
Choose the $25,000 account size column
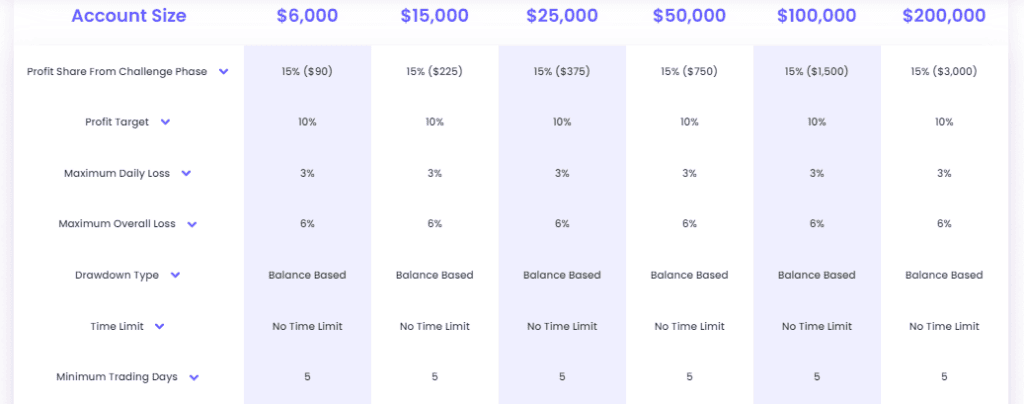[562, 16]
